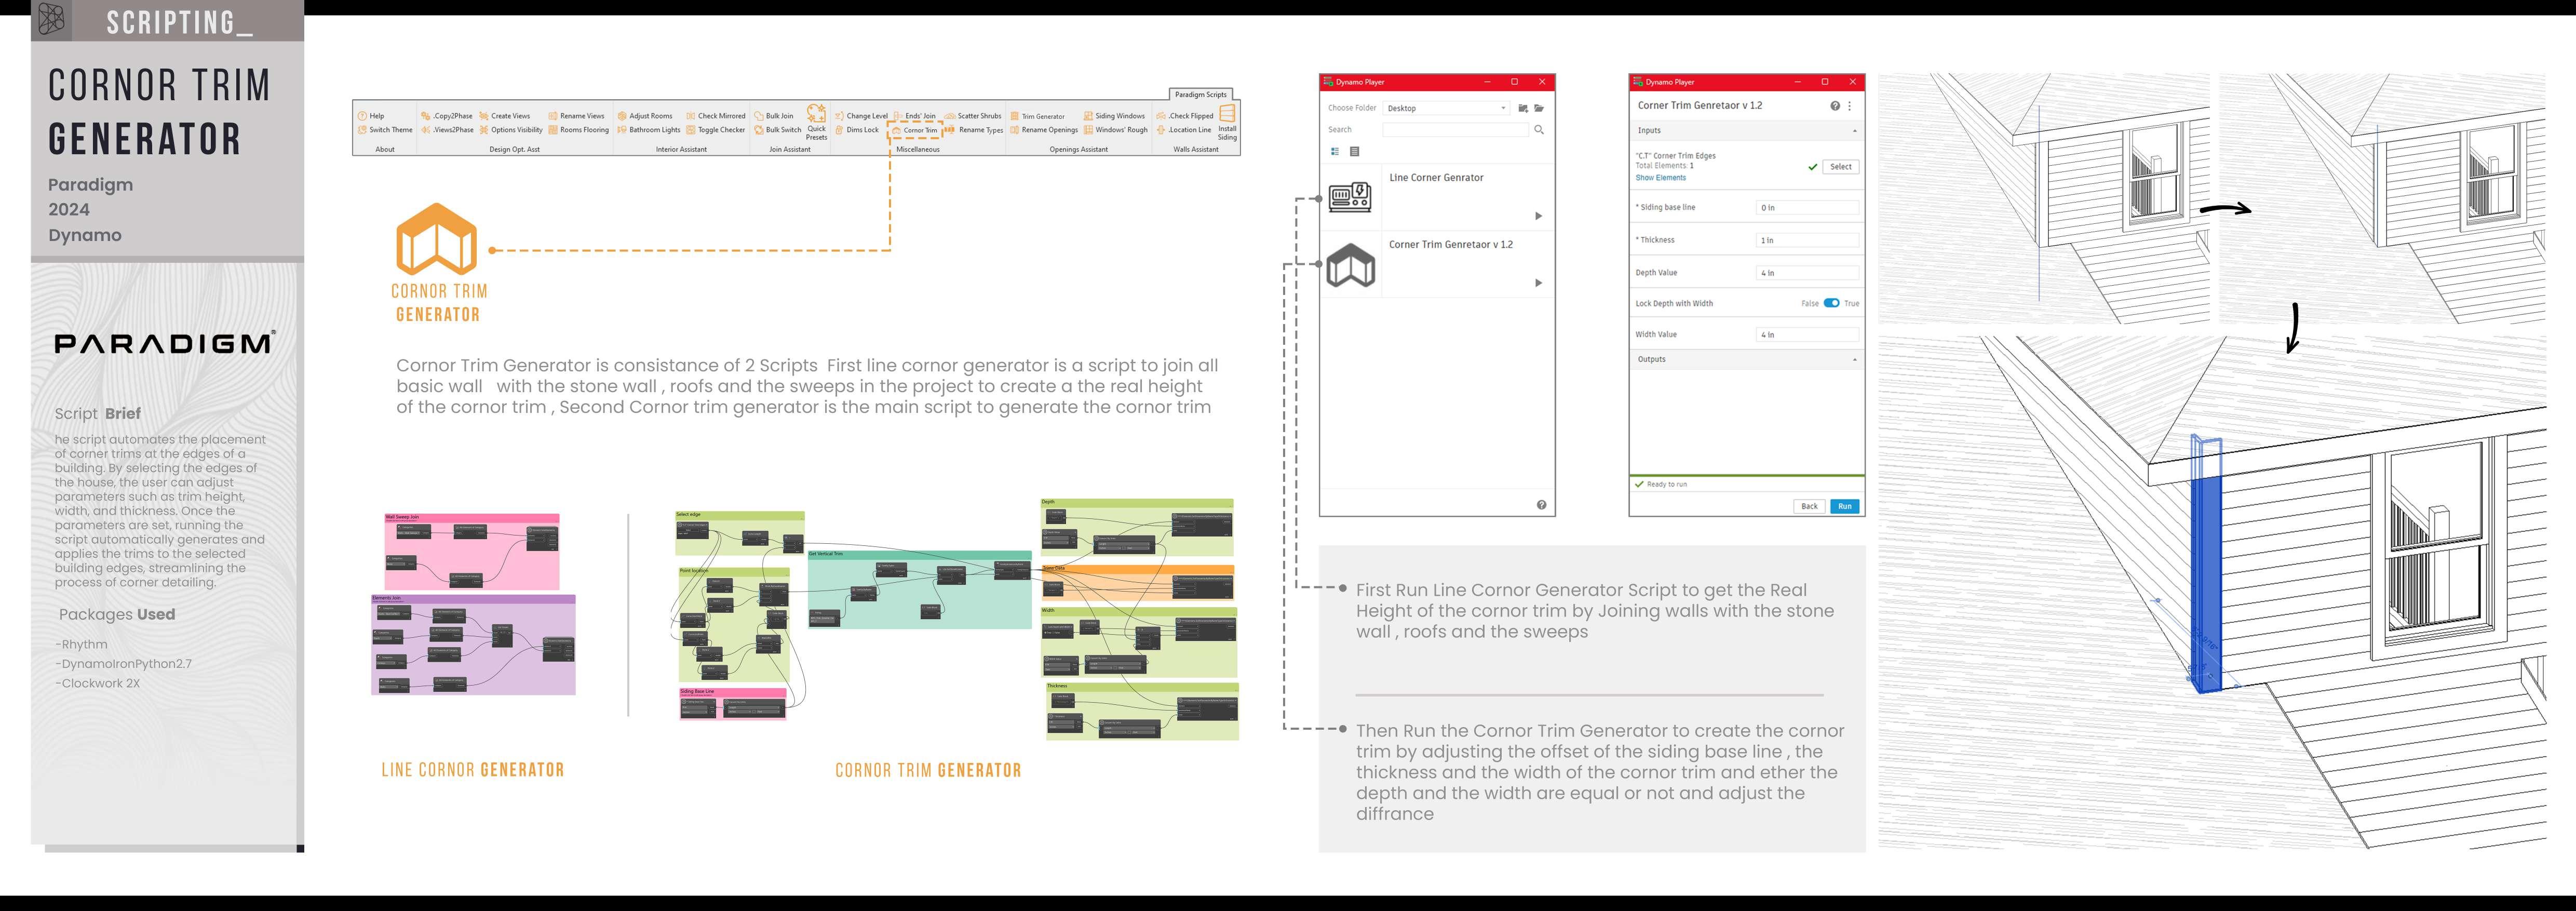2576x911 pixels.
Task: Click the blue Run button
Action: tap(1844, 506)
